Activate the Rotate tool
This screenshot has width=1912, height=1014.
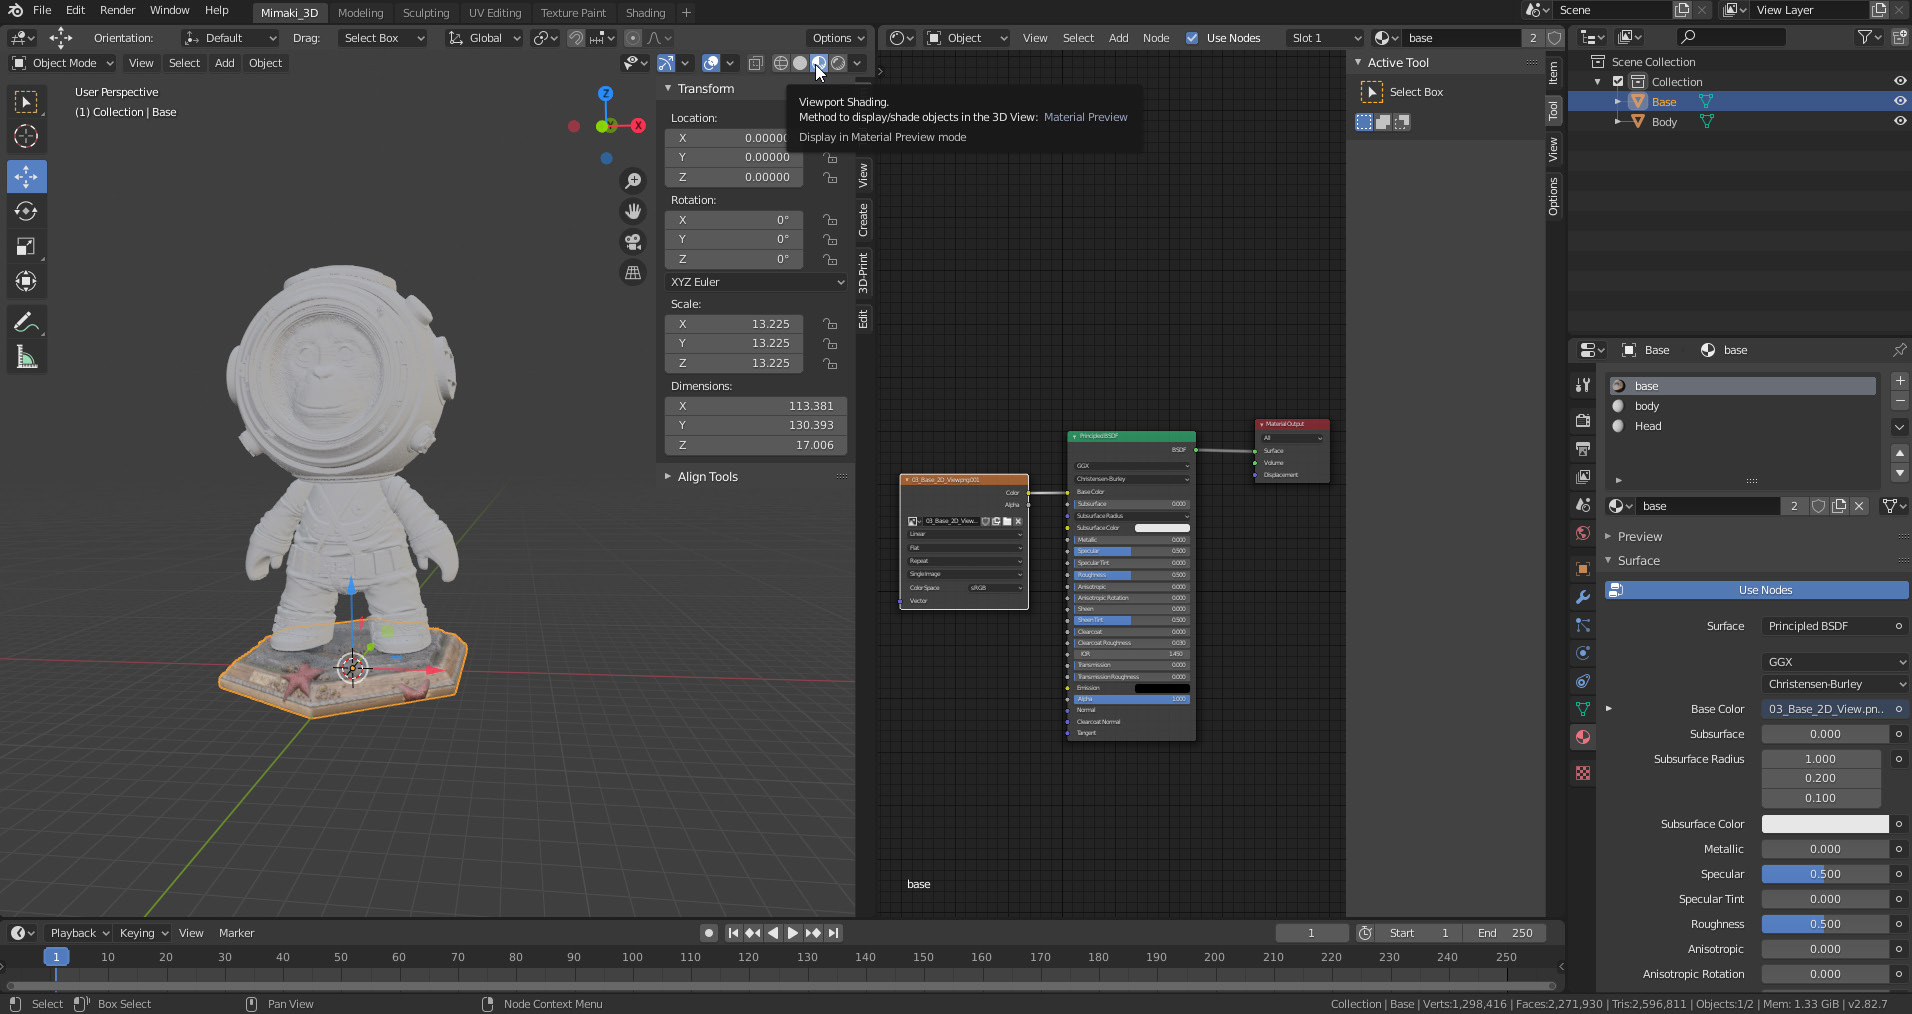[x=26, y=211]
